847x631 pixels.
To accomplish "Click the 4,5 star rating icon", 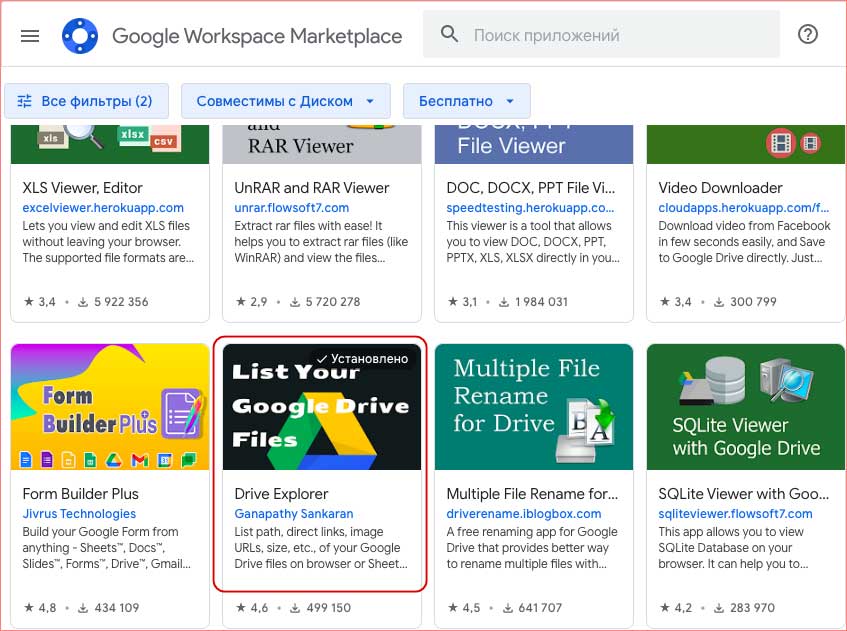I will [453, 607].
